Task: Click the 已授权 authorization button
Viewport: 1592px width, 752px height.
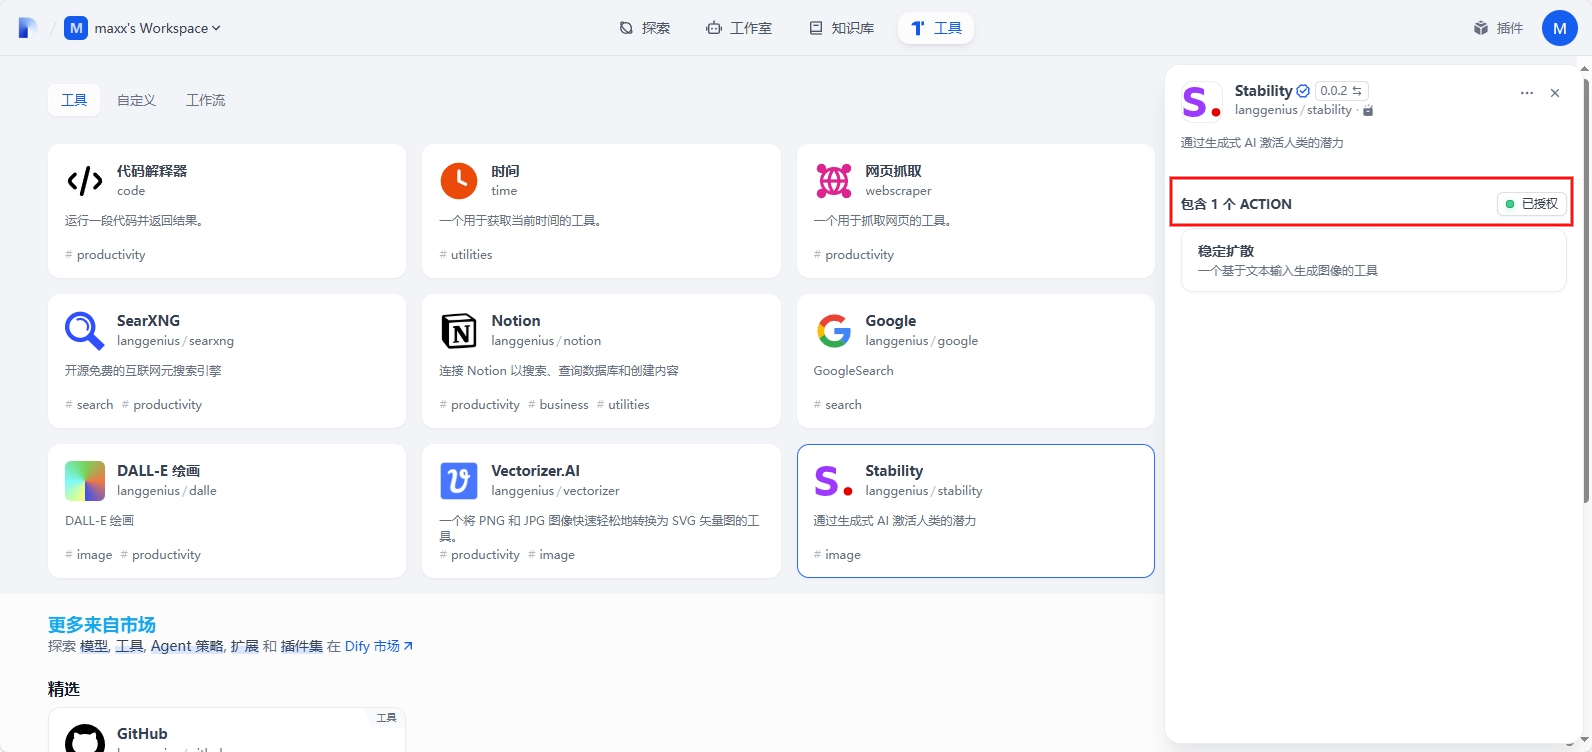Action: tap(1532, 204)
